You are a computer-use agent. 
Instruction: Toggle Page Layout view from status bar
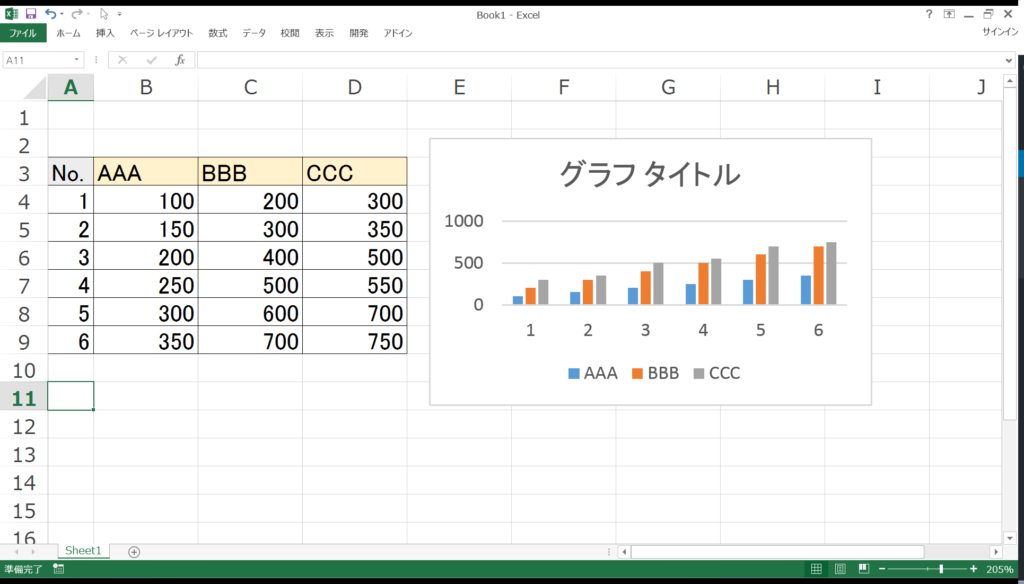(840, 567)
